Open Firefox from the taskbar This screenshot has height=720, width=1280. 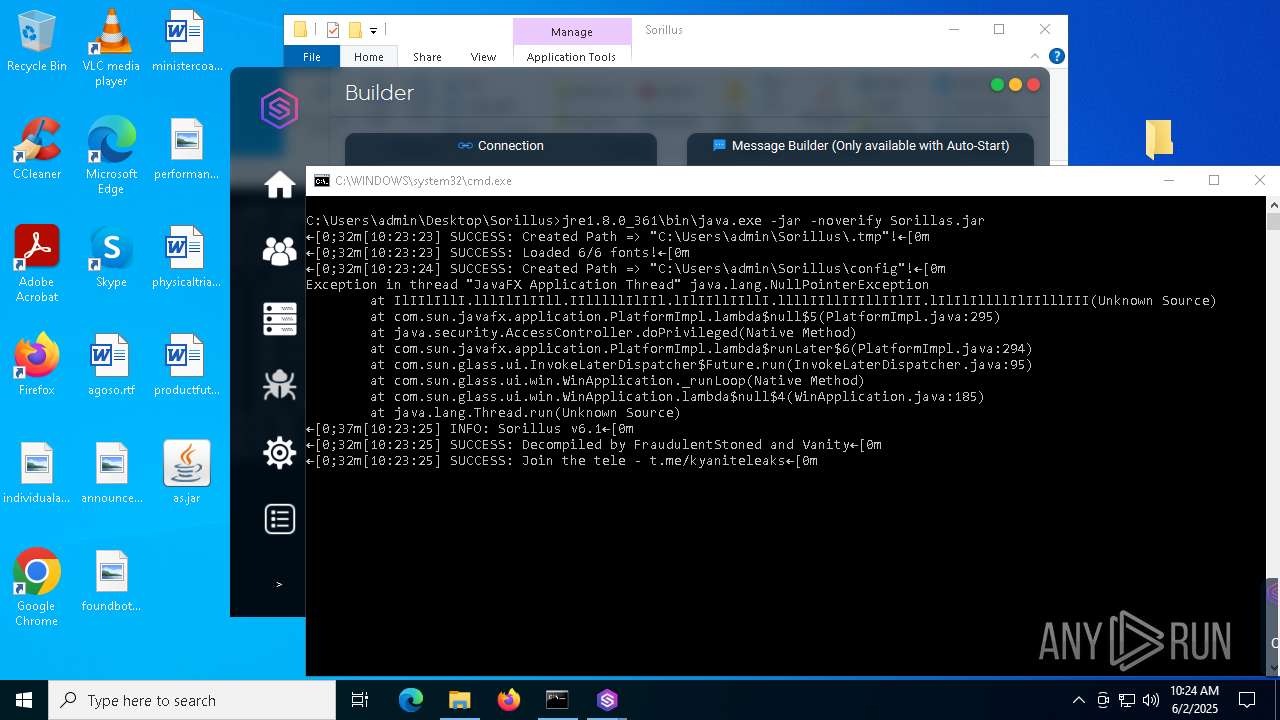point(508,700)
